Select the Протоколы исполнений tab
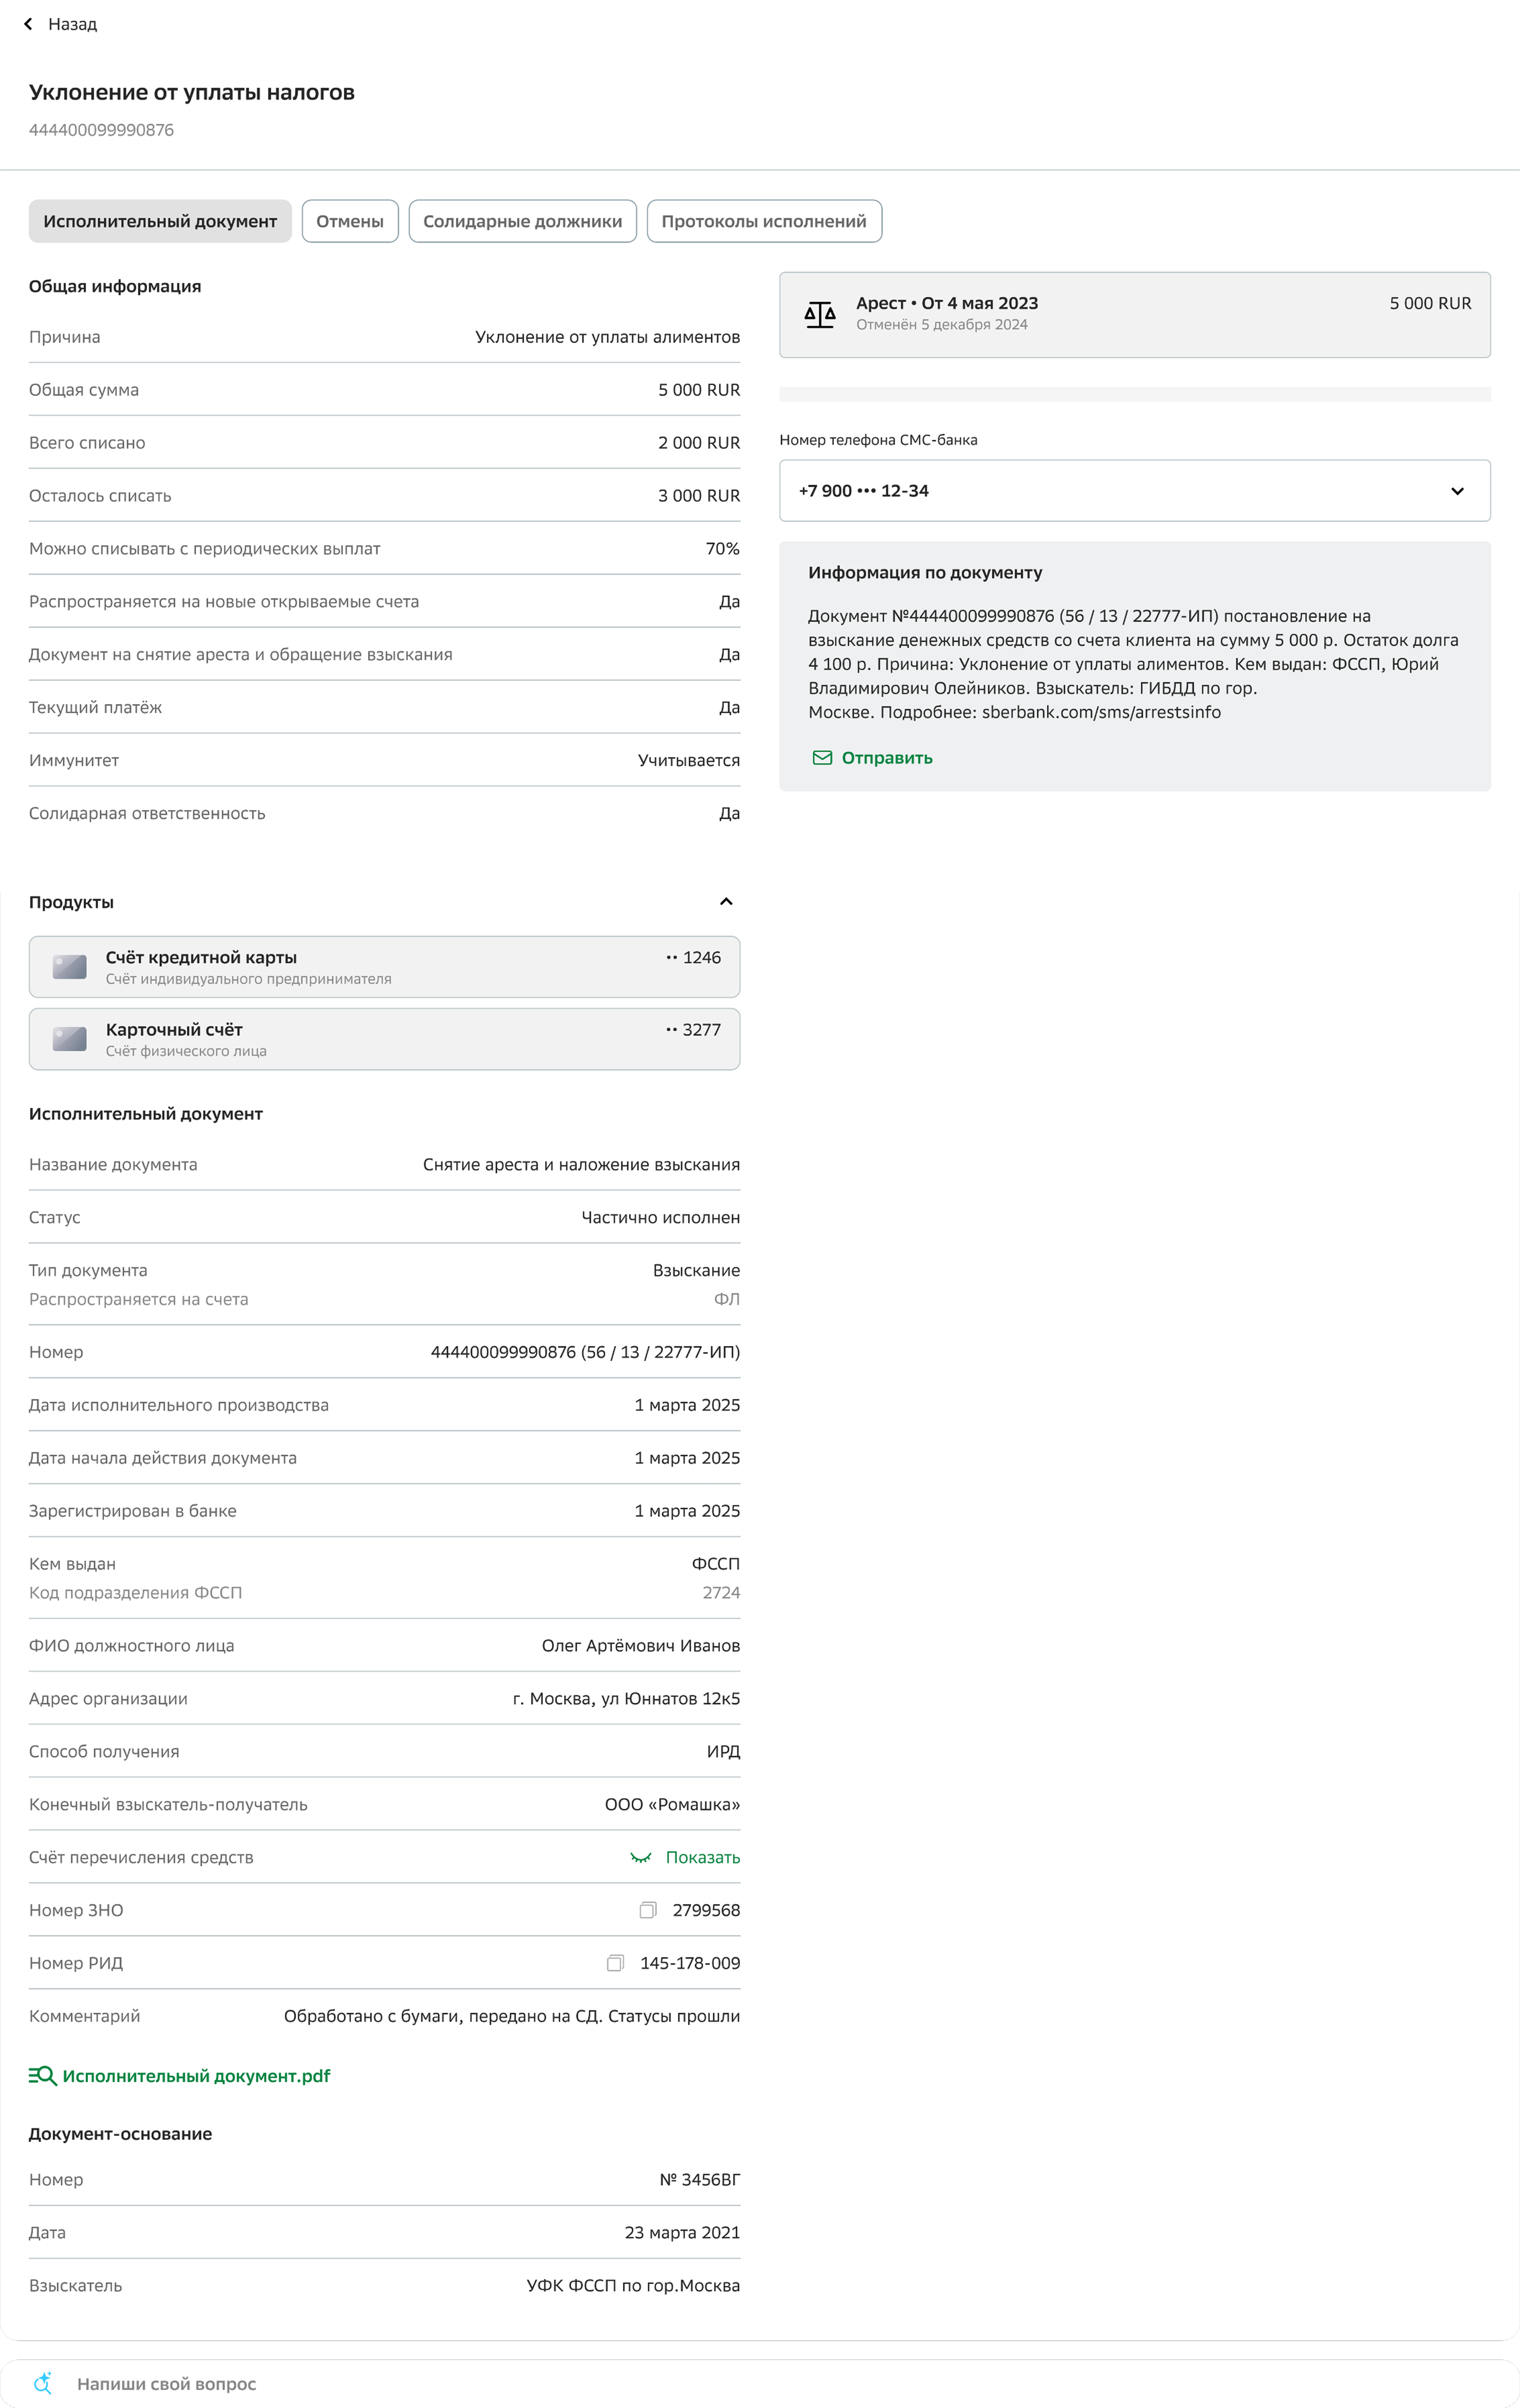Viewport: 1520px width, 2408px height. (x=764, y=221)
